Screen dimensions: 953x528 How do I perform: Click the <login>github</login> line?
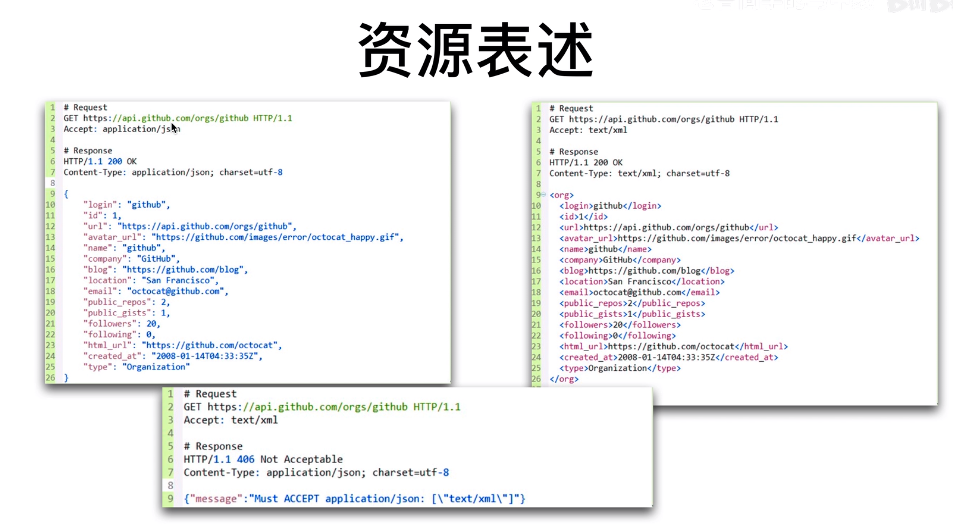point(610,206)
